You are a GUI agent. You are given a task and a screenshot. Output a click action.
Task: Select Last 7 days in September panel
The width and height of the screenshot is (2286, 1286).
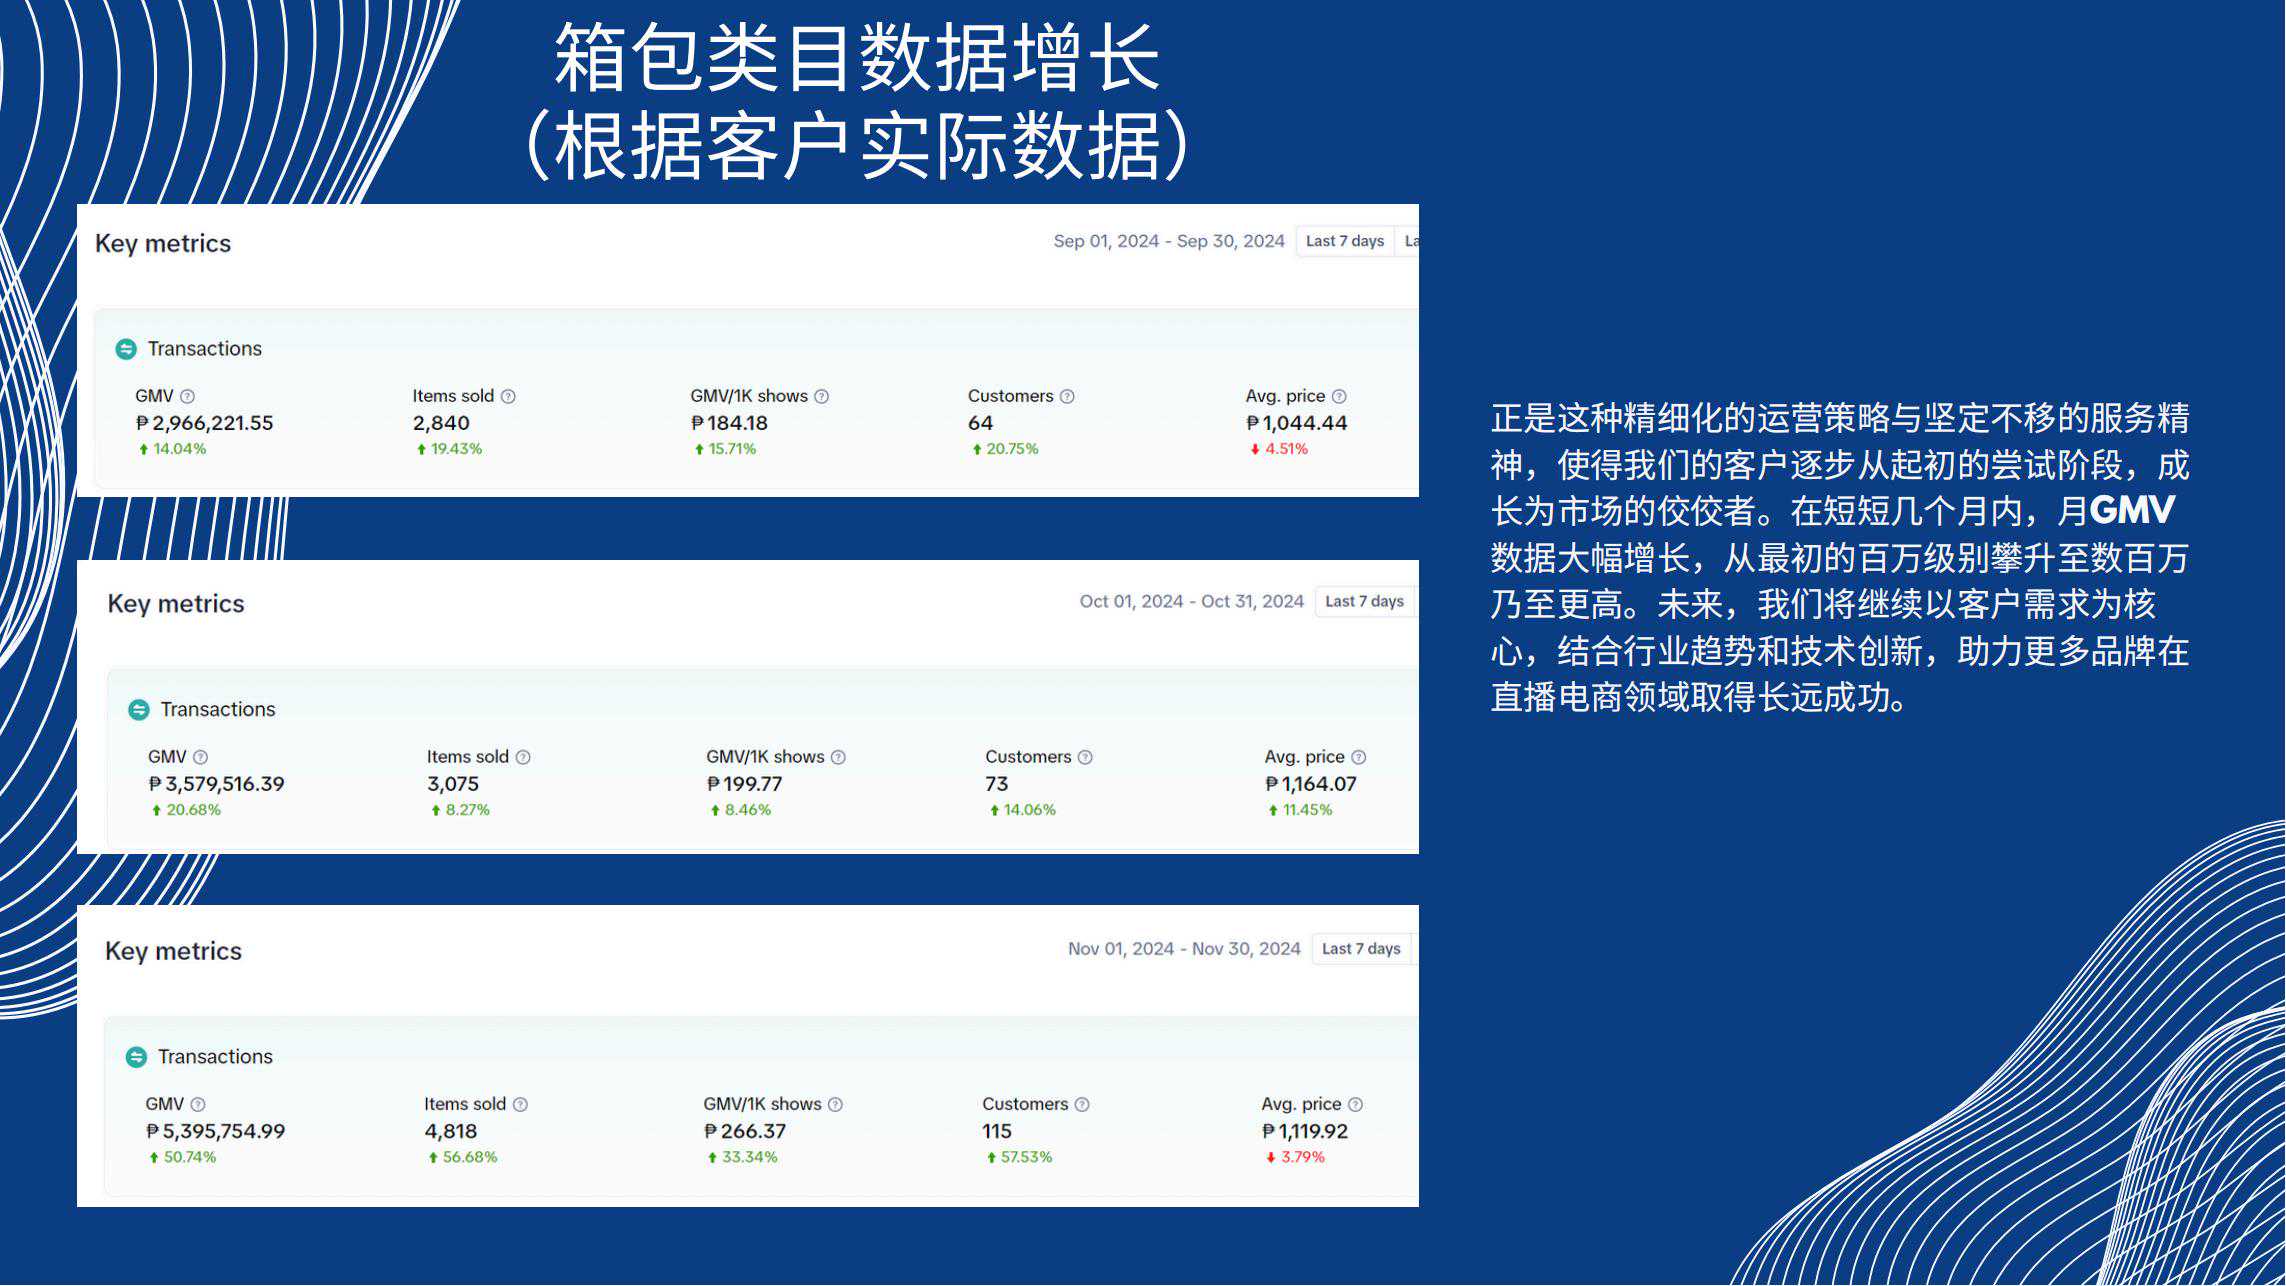tap(1345, 242)
